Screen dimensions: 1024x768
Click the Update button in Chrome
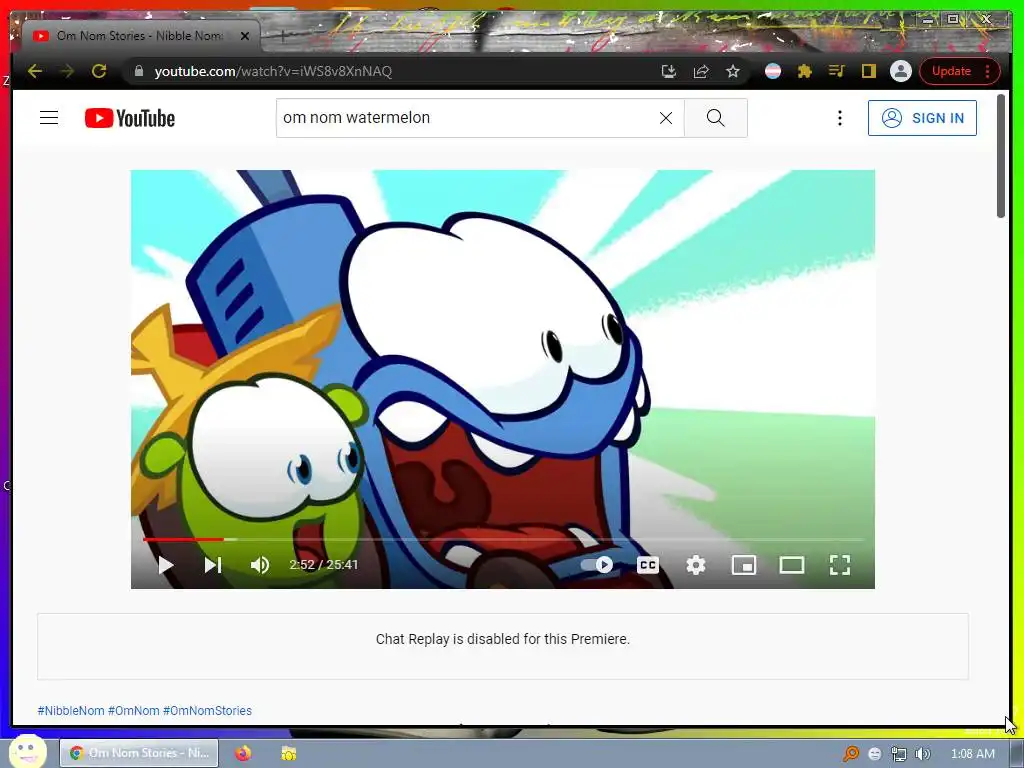[x=958, y=71]
